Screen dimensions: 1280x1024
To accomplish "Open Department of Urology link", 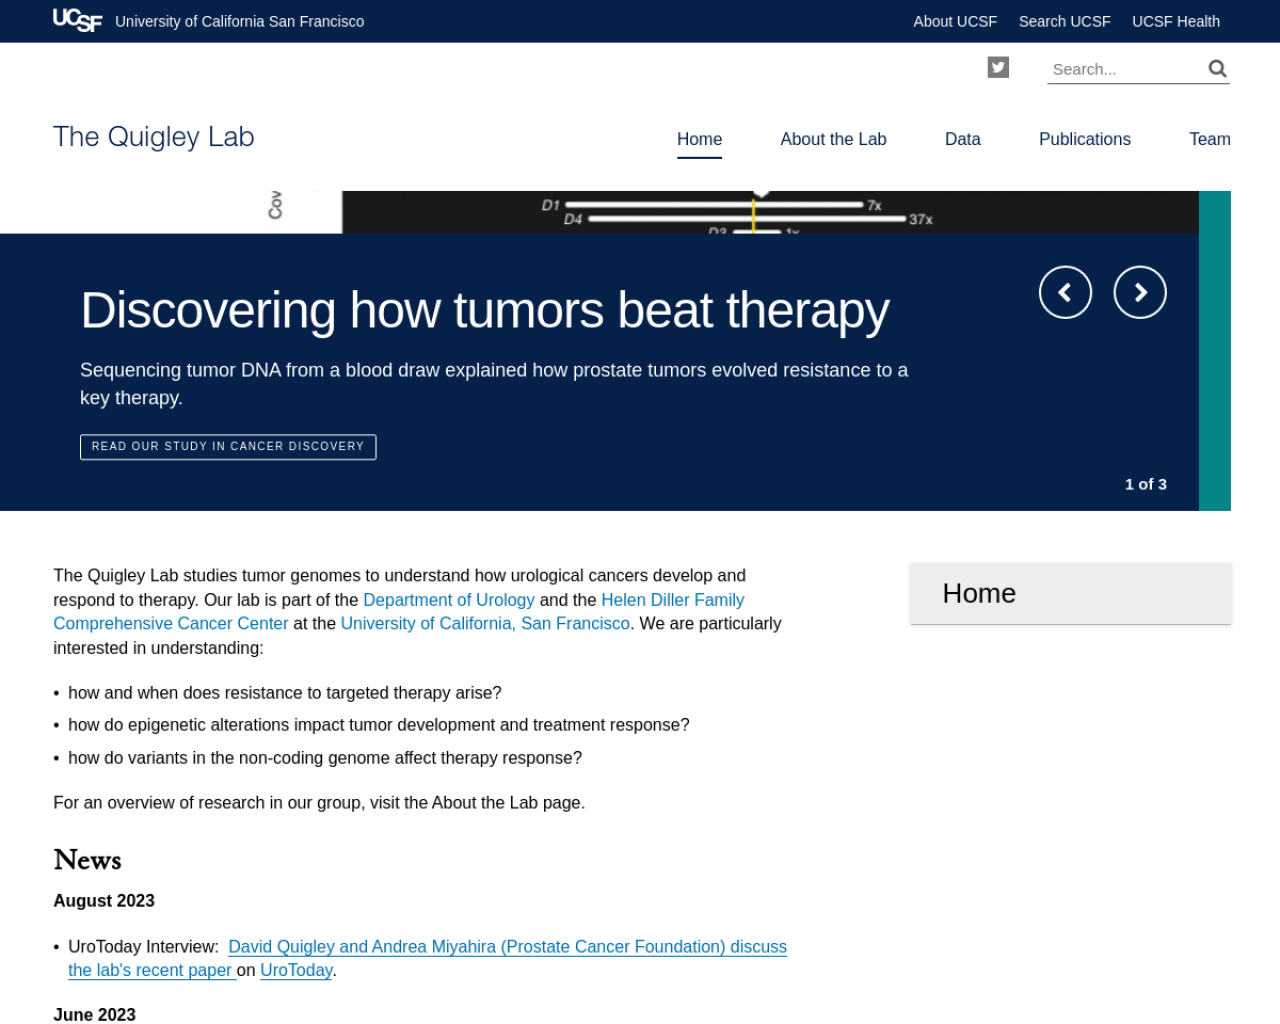I will click(448, 600).
